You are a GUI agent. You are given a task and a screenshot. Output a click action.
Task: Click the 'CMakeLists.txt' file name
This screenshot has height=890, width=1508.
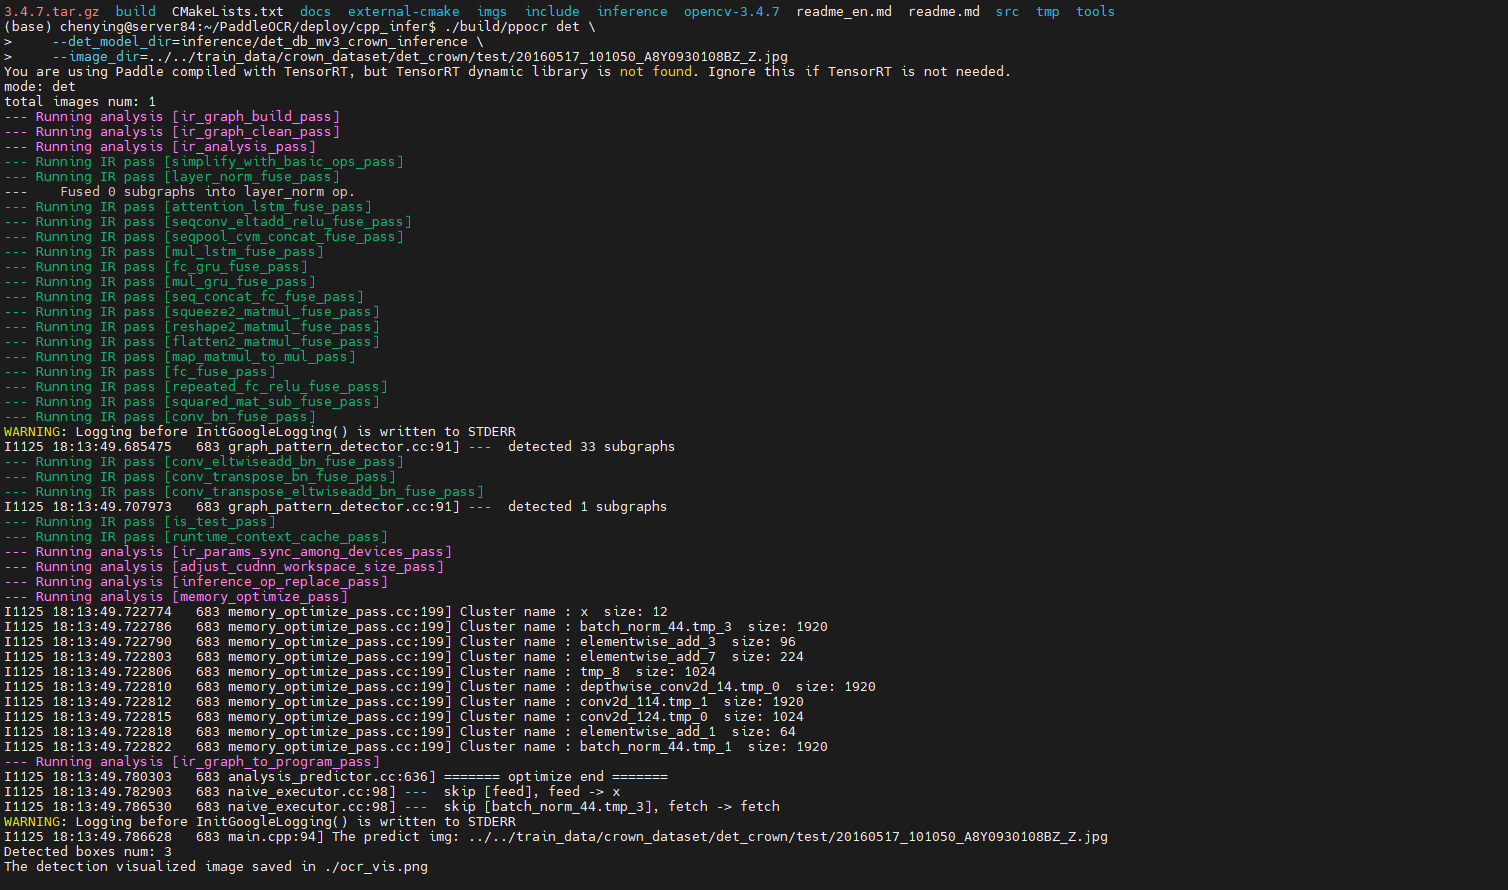coord(228,11)
